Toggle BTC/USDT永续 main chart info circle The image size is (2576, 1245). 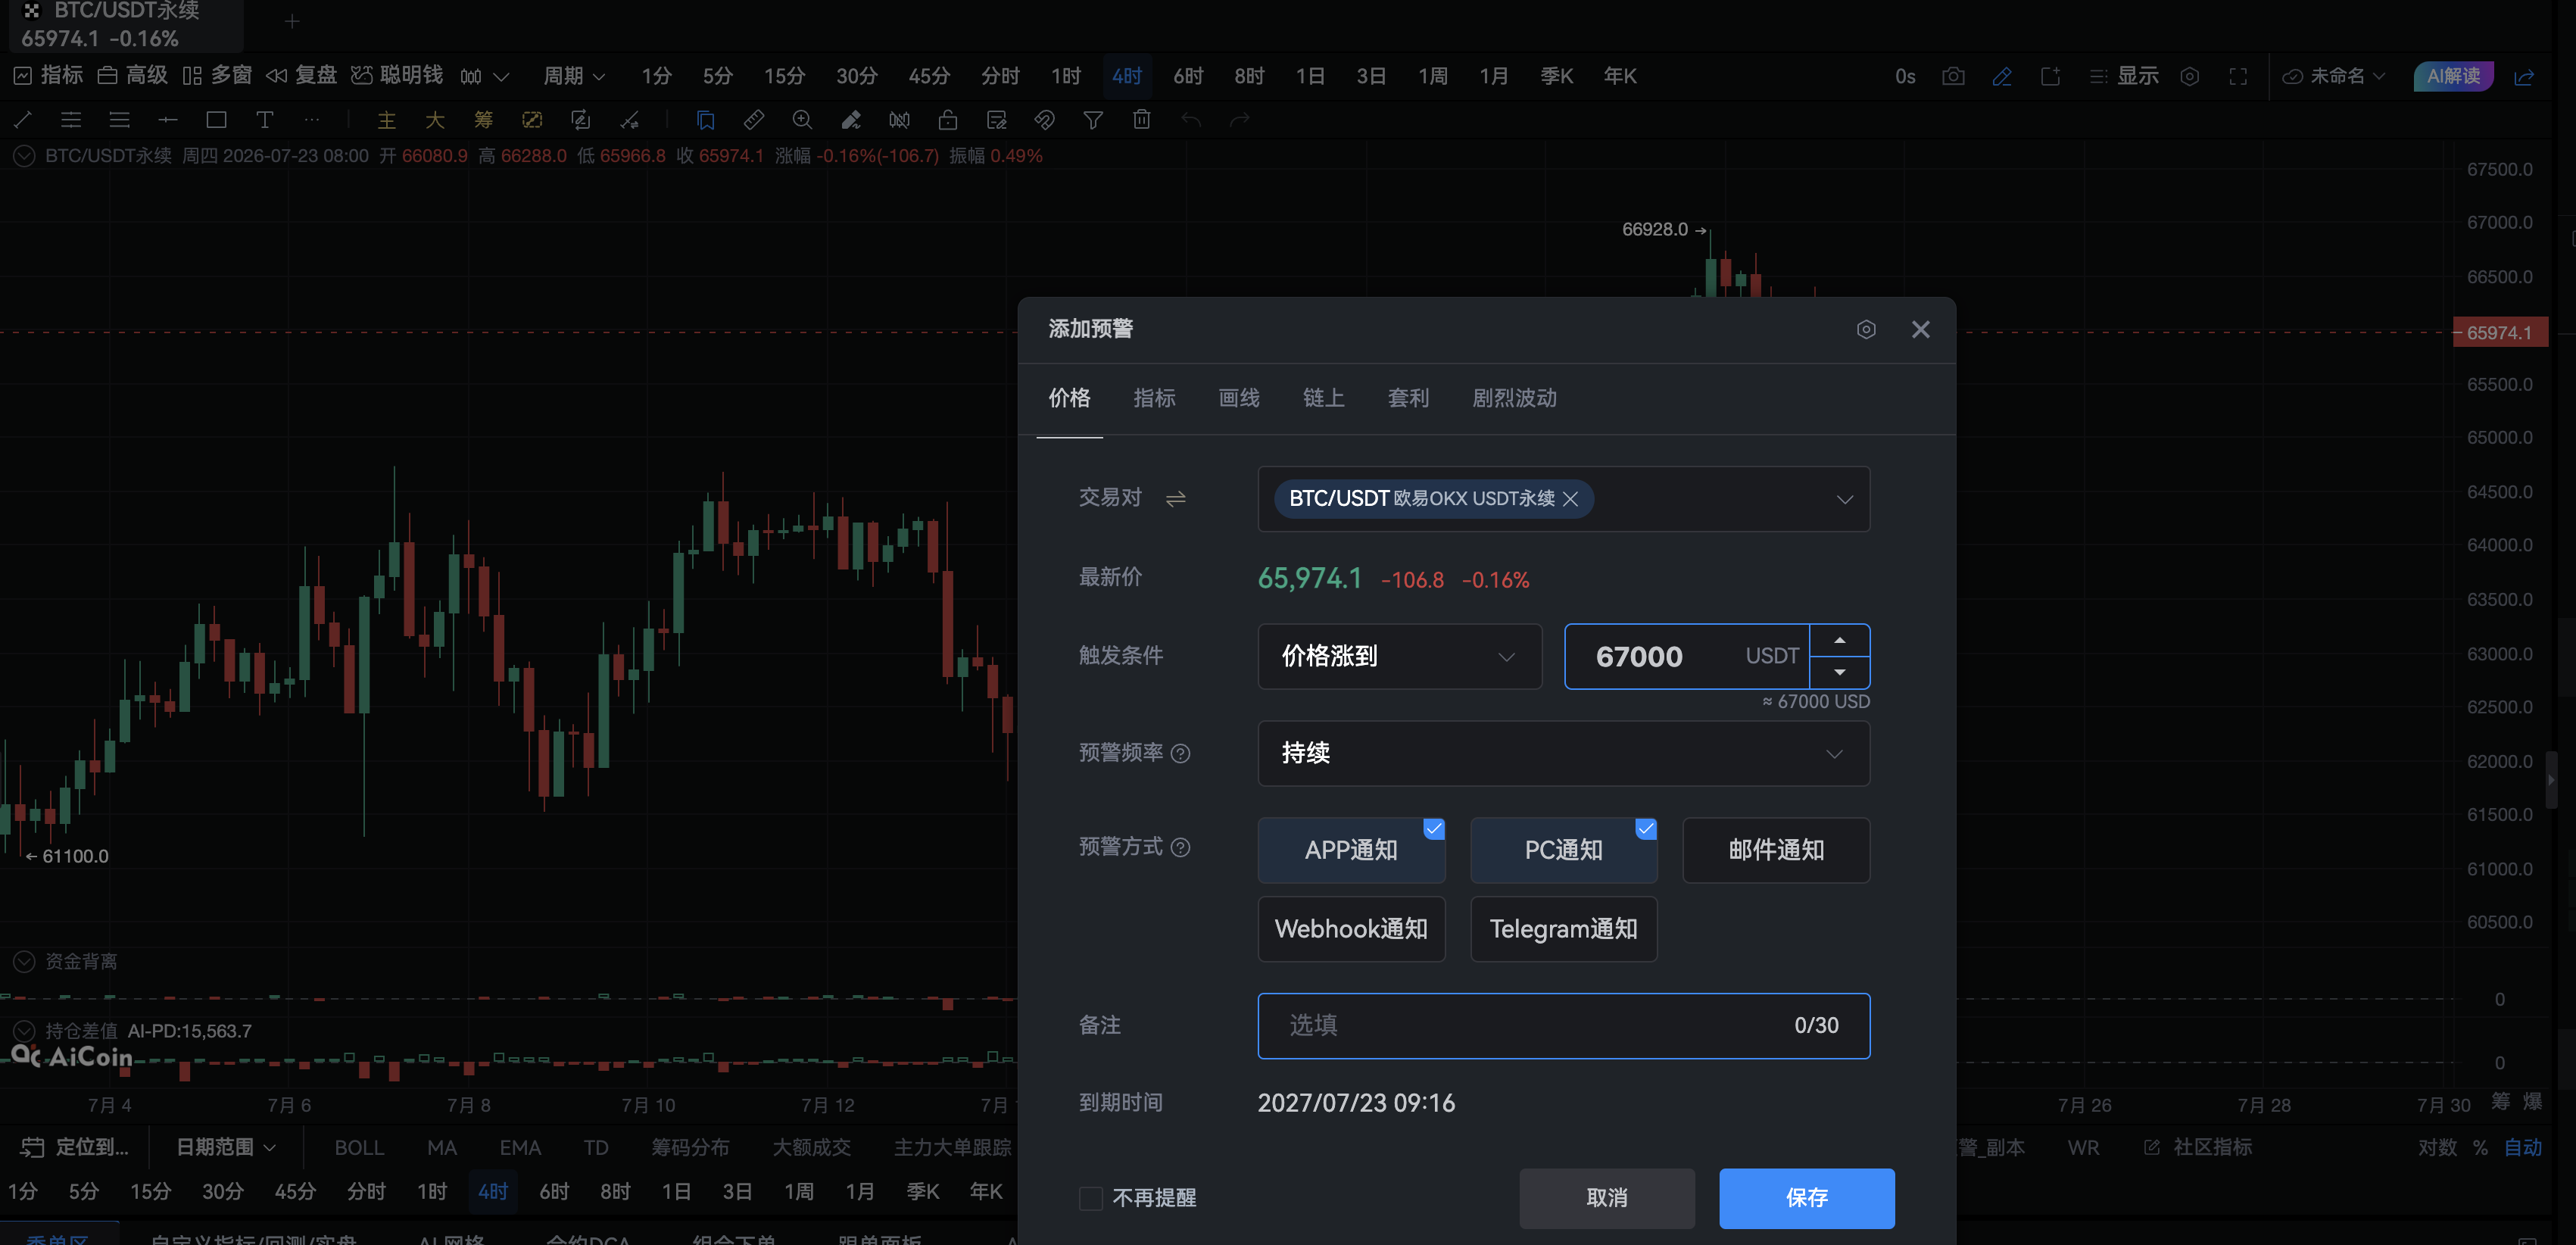24,156
